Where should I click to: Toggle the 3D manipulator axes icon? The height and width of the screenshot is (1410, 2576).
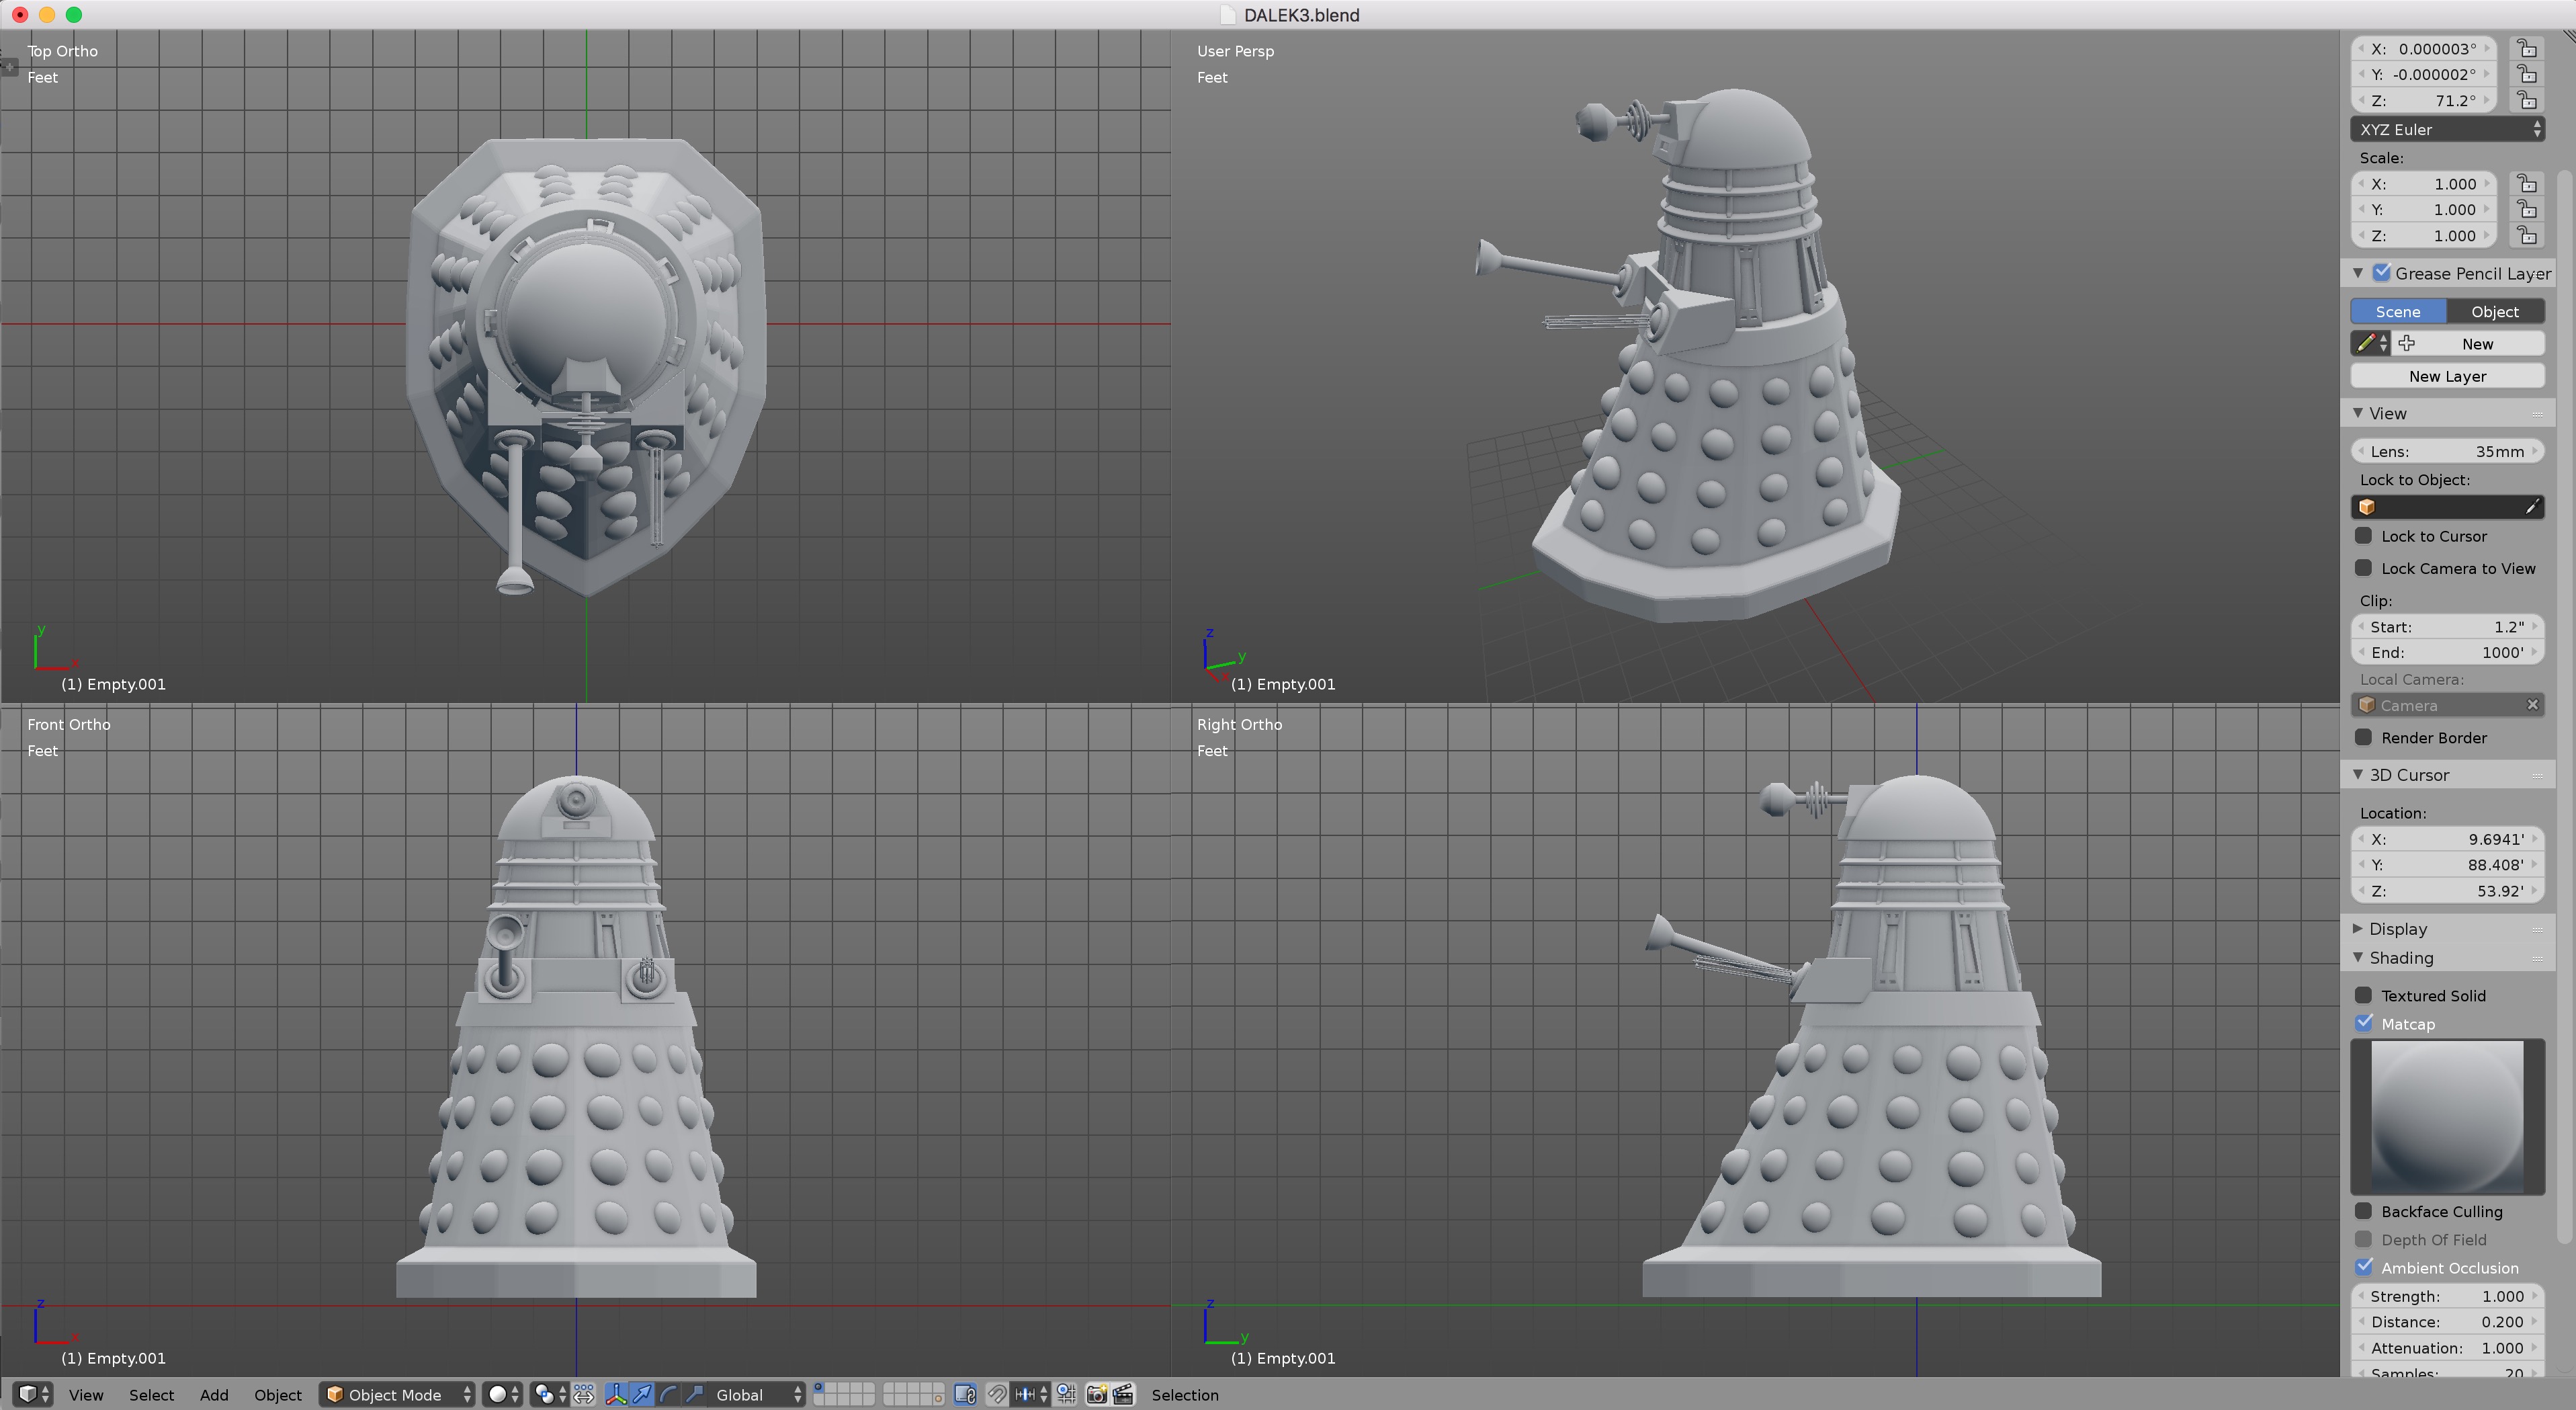(616, 1394)
